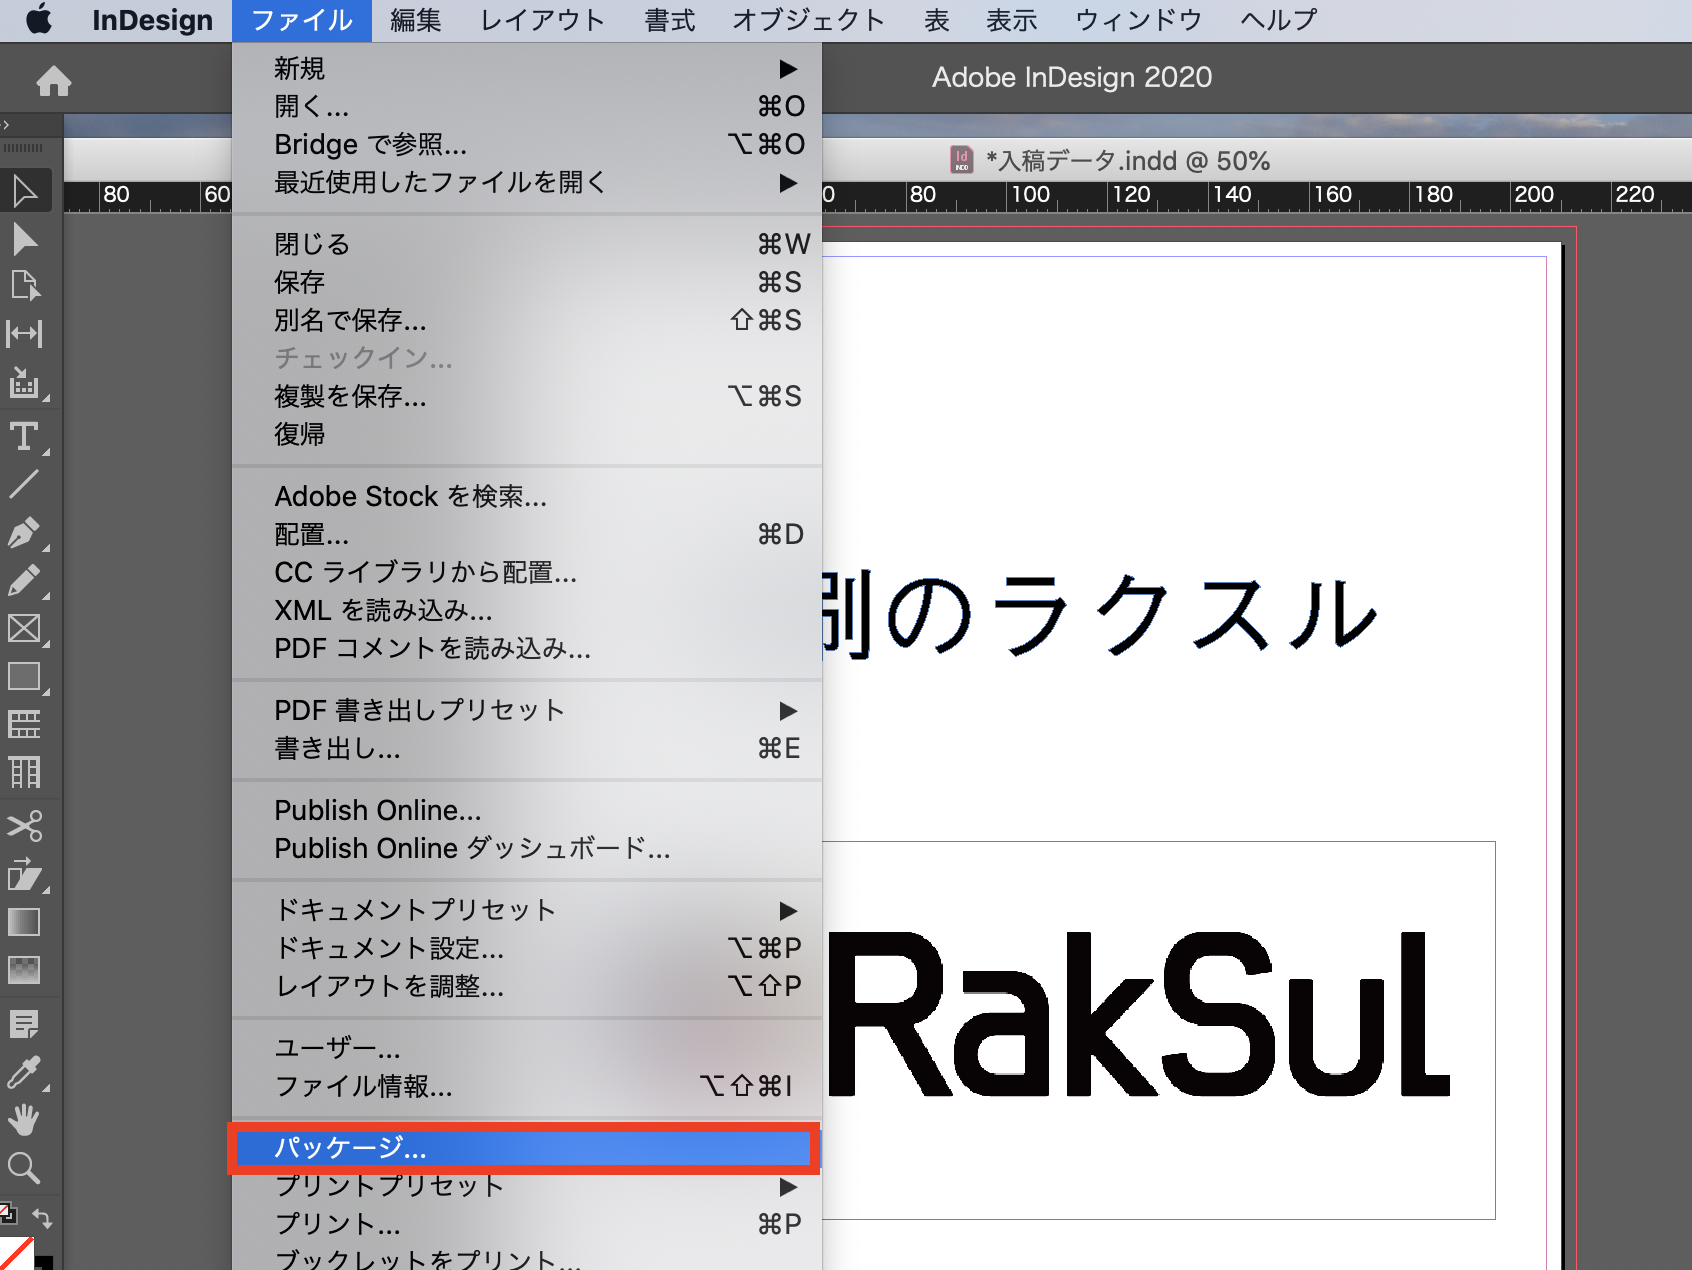This screenshot has width=1692, height=1270.
Task: Open the オブジェクト menu
Action: pyautogui.click(x=809, y=21)
